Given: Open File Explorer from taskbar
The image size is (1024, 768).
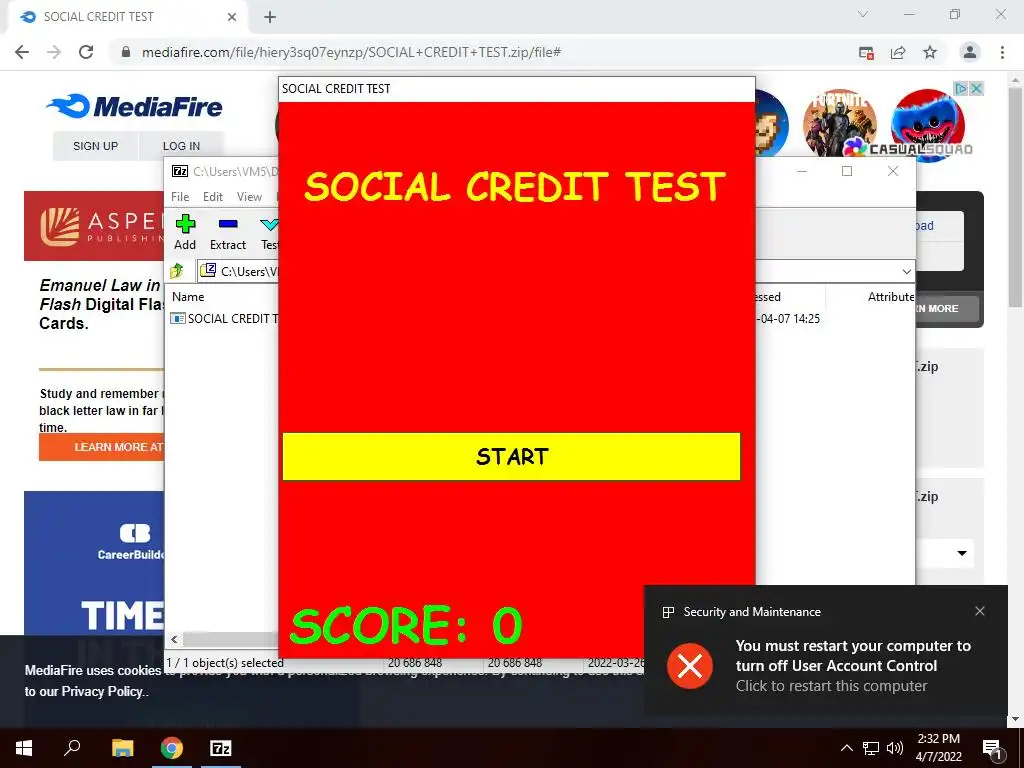Looking at the screenshot, I should click(122, 748).
